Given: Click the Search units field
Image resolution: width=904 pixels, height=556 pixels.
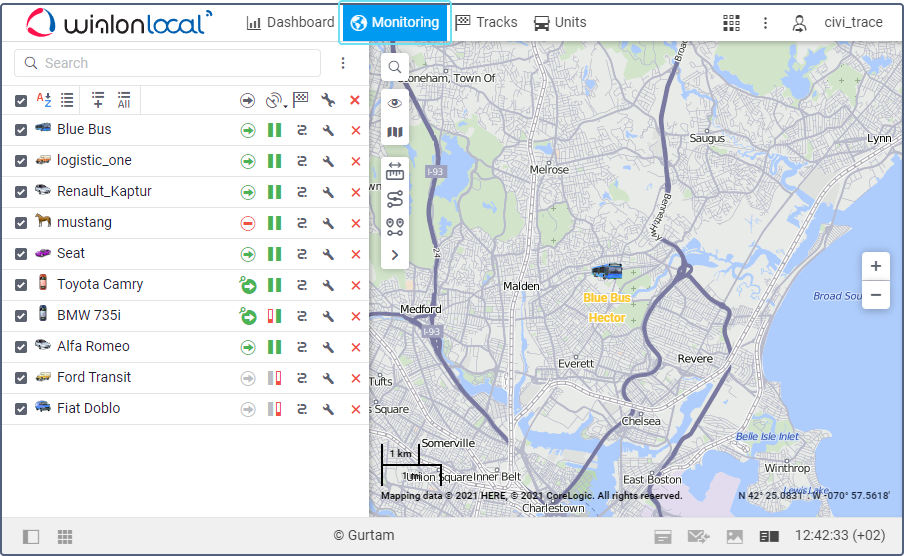Looking at the screenshot, I should coord(167,63).
